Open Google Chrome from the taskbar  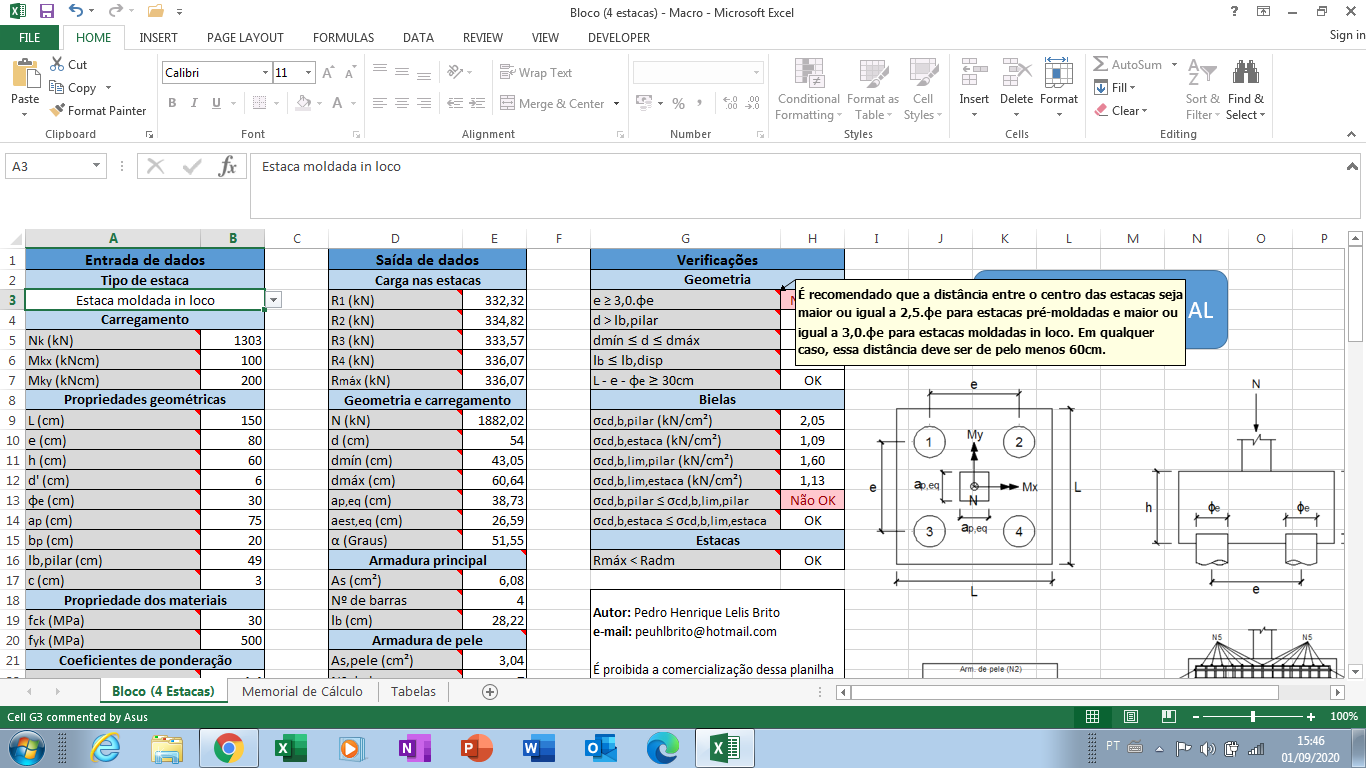point(228,748)
